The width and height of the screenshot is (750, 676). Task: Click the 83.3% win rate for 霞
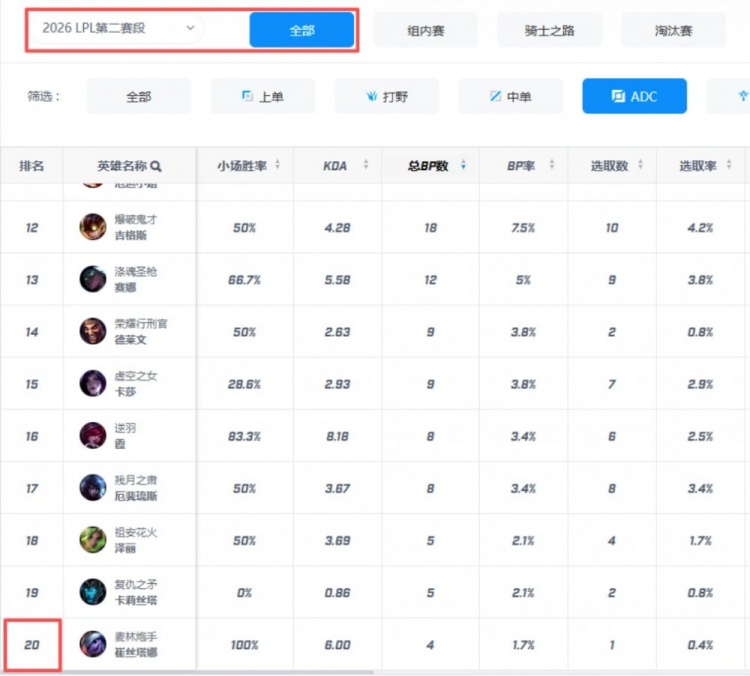coord(244,436)
